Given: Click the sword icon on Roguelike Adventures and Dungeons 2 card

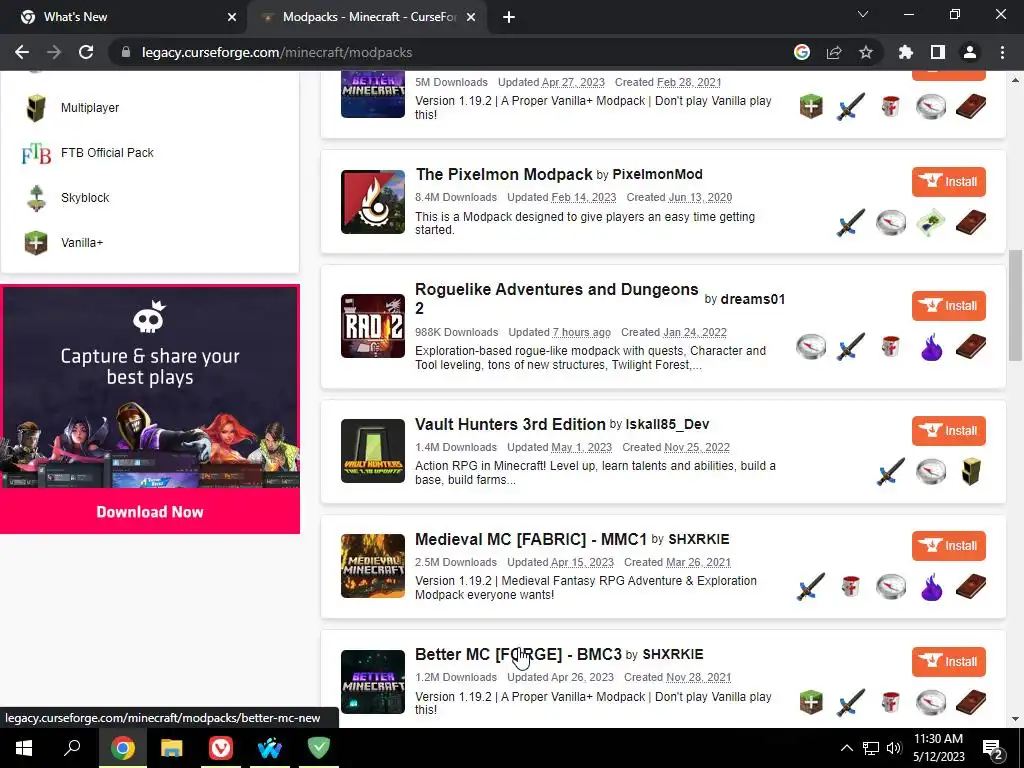Looking at the screenshot, I should 851,347.
